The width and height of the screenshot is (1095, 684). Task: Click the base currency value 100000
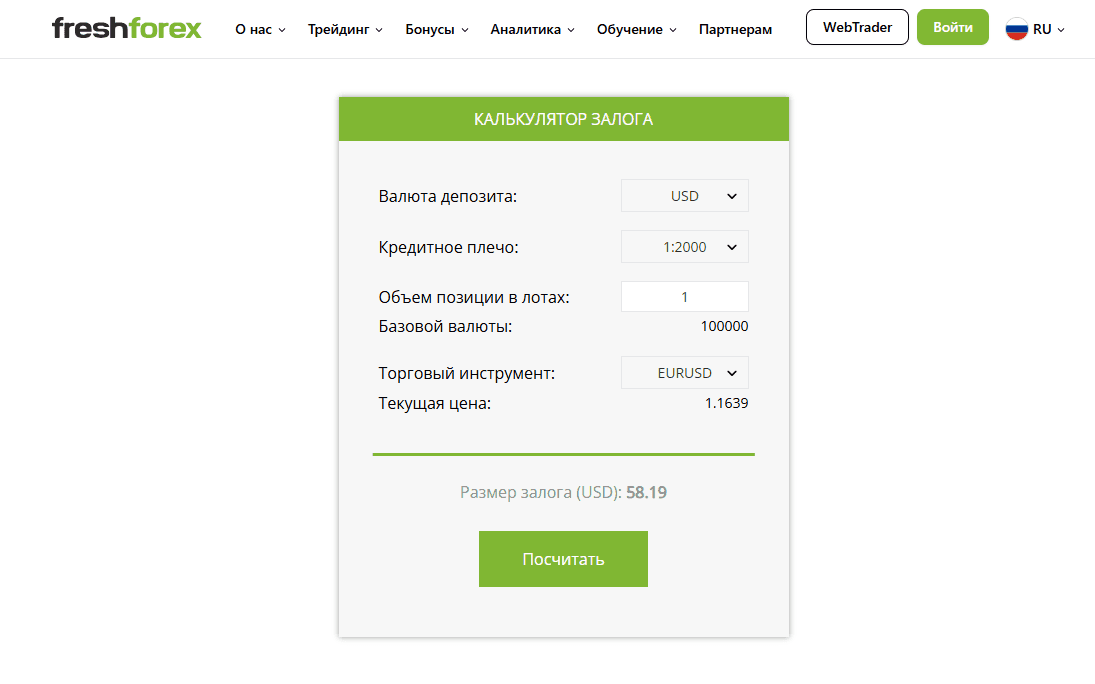point(724,326)
